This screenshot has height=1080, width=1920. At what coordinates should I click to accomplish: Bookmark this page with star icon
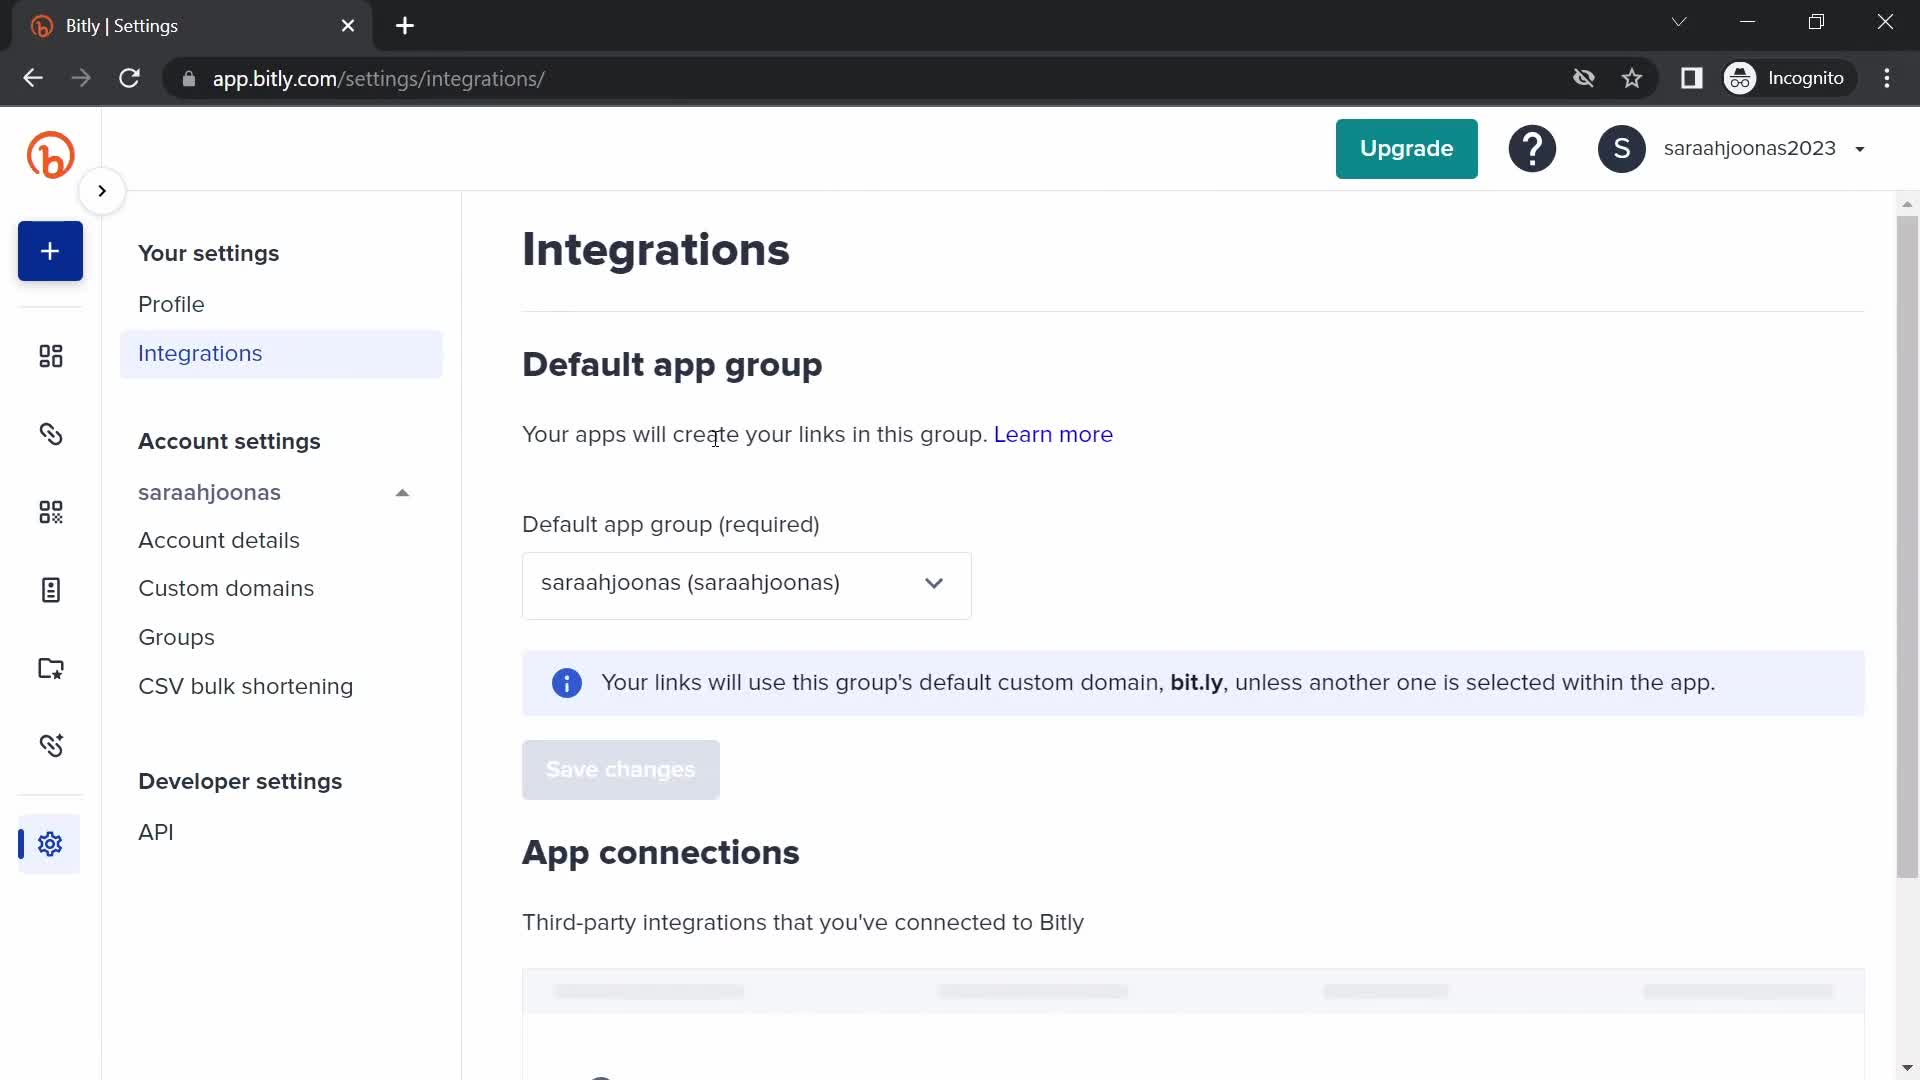click(x=1632, y=78)
